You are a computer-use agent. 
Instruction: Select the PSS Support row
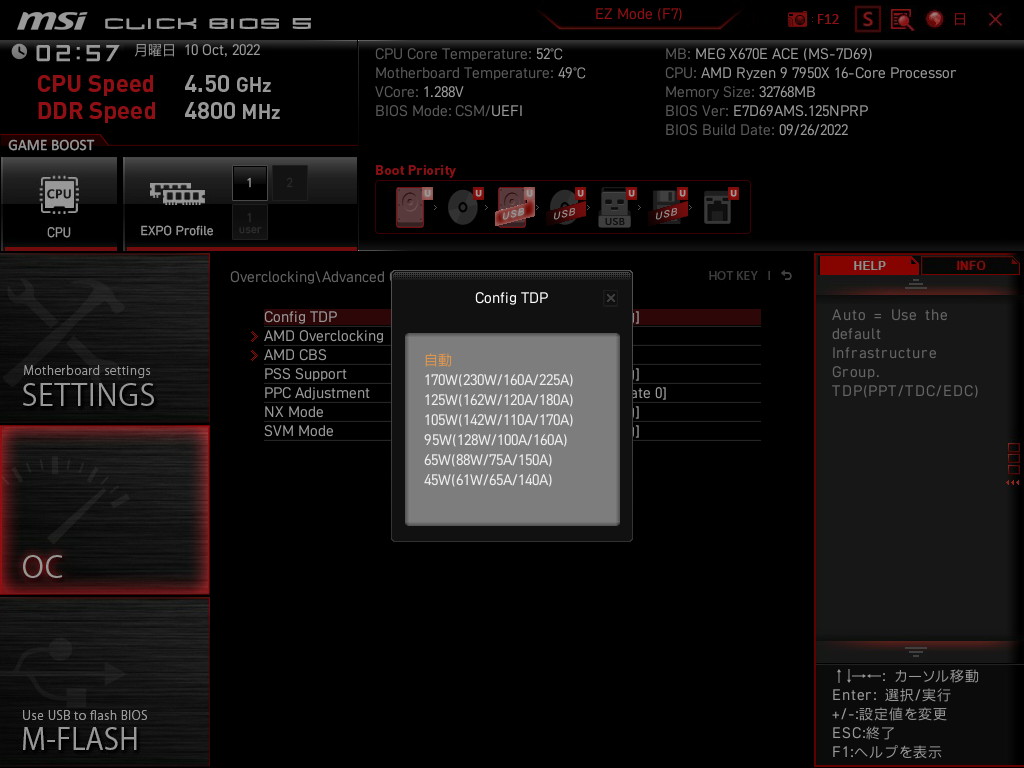512,374
